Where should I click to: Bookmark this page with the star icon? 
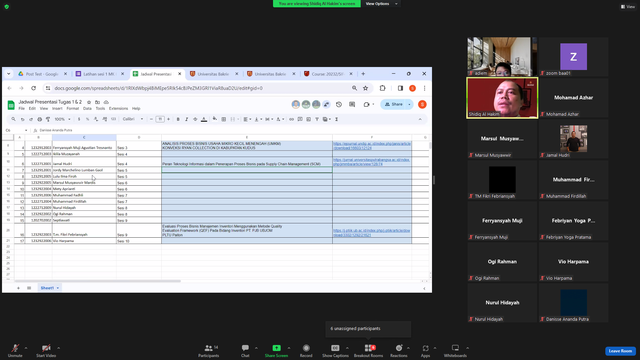(x=365, y=88)
